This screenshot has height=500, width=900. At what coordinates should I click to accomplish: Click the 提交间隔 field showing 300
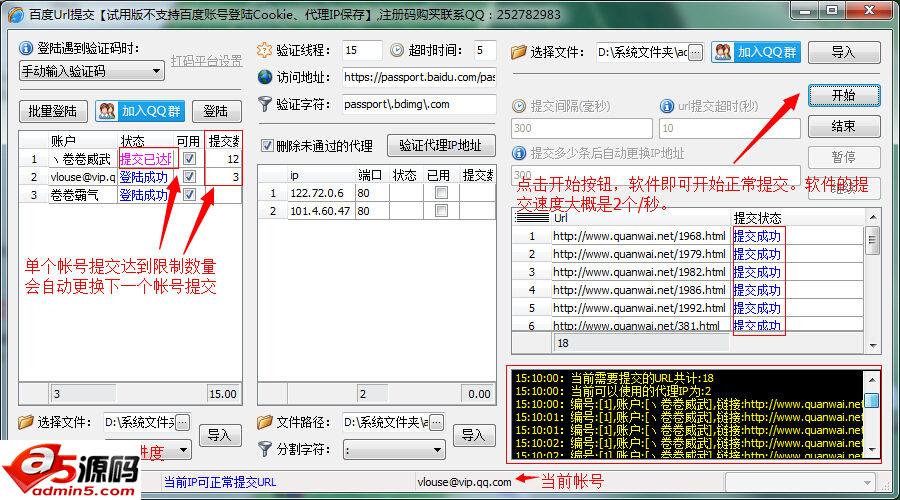581,128
